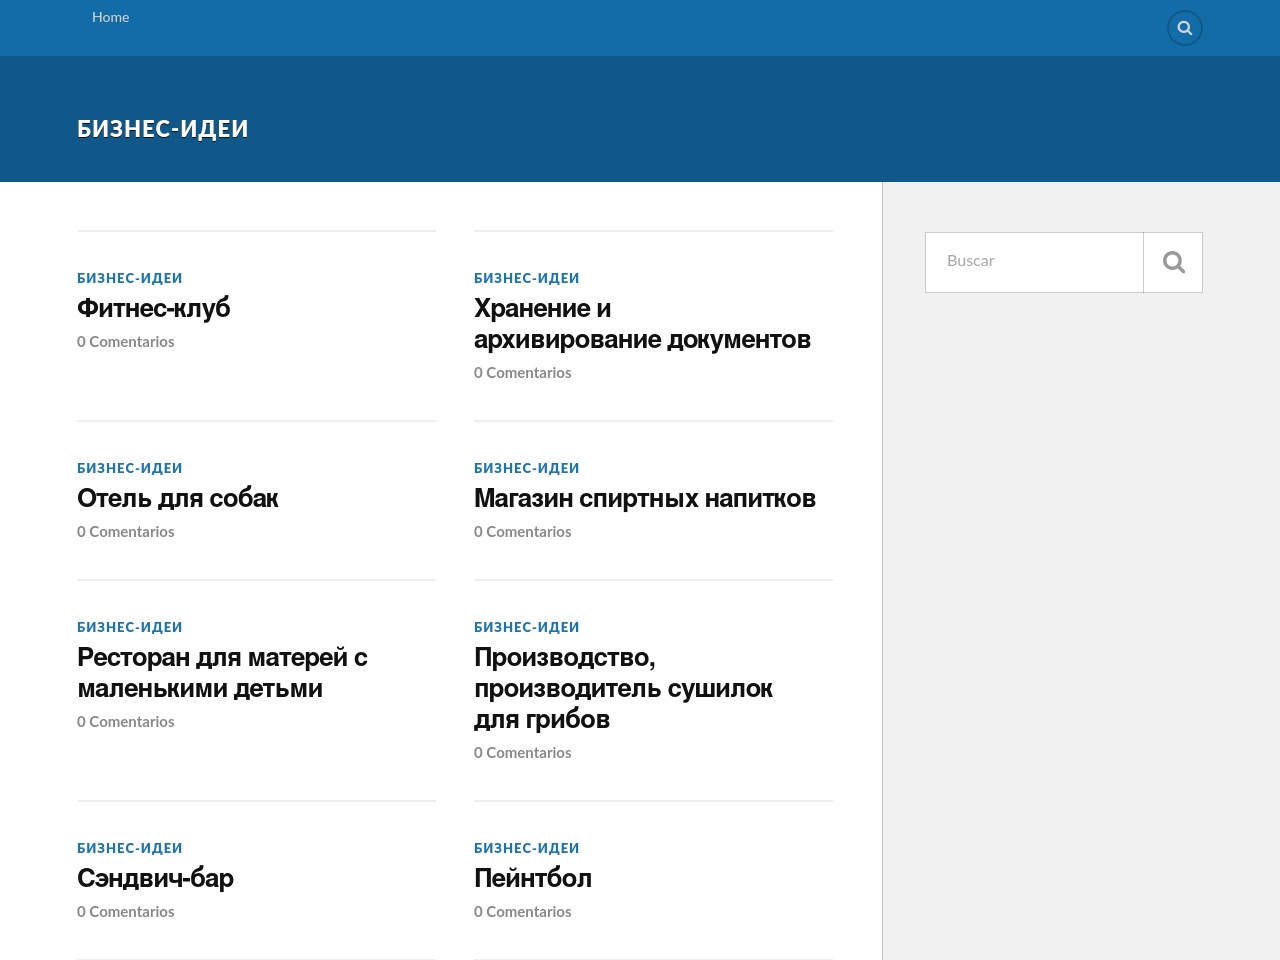Go to the Home menu item
The height and width of the screenshot is (960, 1280).
(x=110, y=17)
